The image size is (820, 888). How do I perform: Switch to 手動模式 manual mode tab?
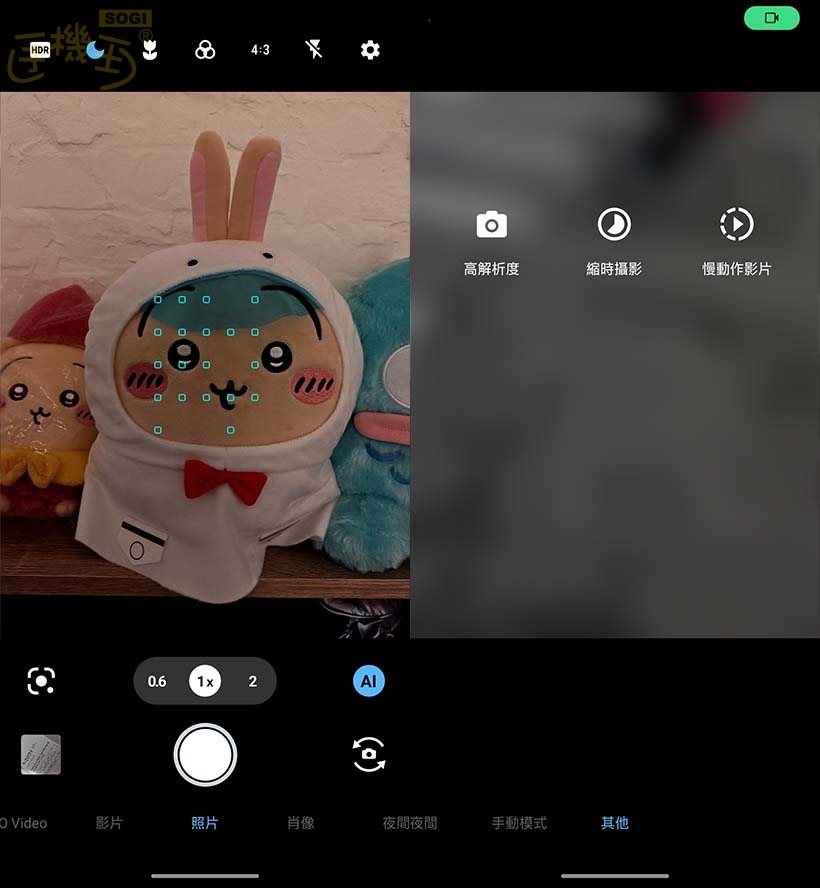(x=519, y=823)
